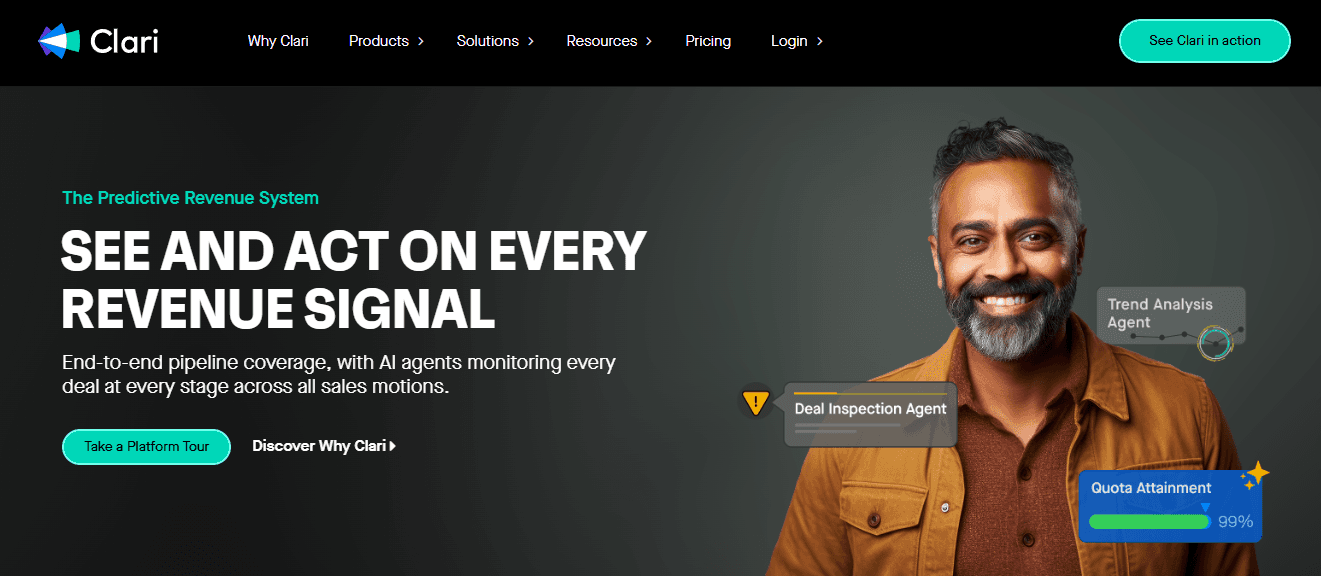Click the Take a Platform Tour button
The width and height of the screenshot is (1321, 576).
coord(147,446)
